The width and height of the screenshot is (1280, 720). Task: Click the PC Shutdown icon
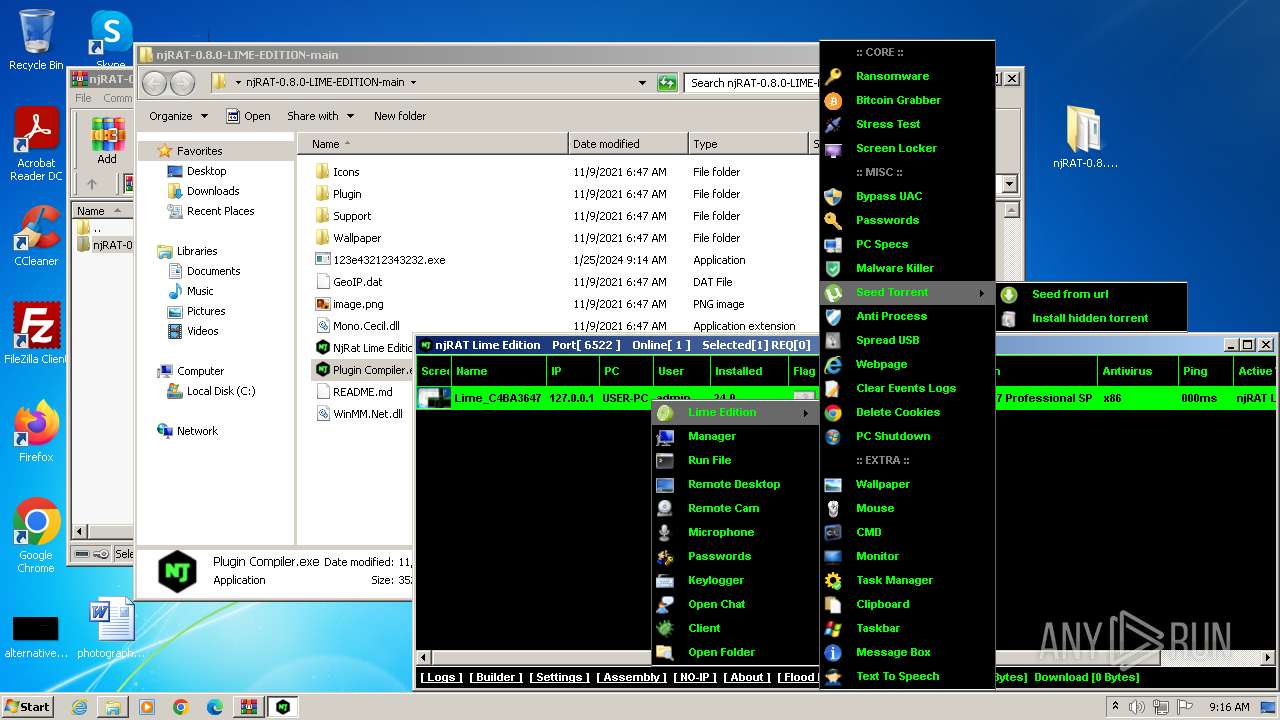[x=833, y=436]
